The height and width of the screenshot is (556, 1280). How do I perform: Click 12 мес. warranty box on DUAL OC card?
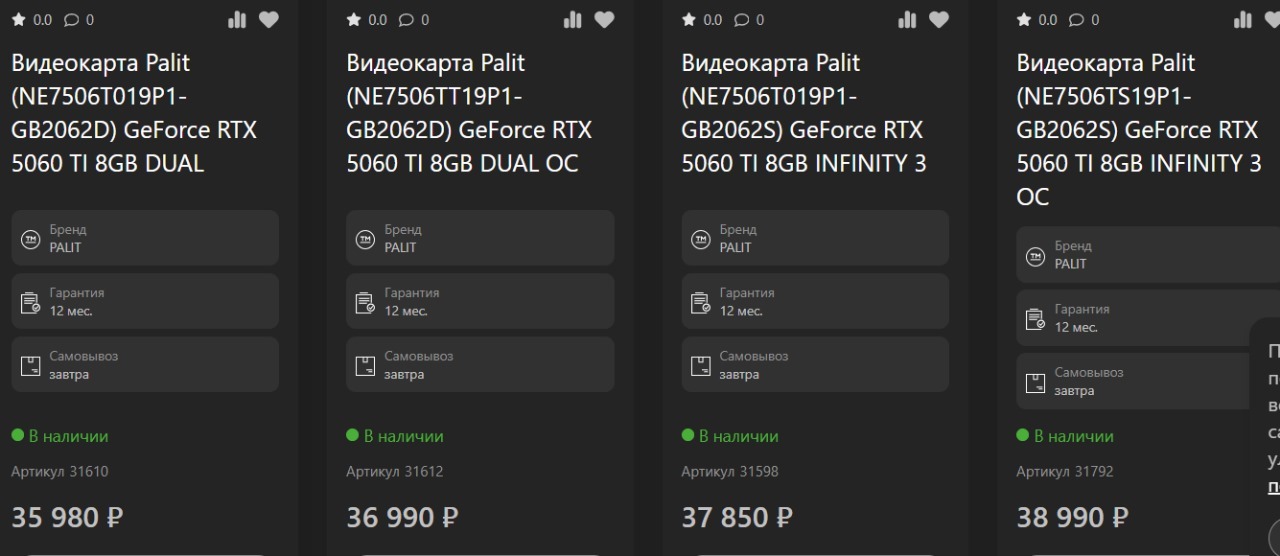coord(480,301)
